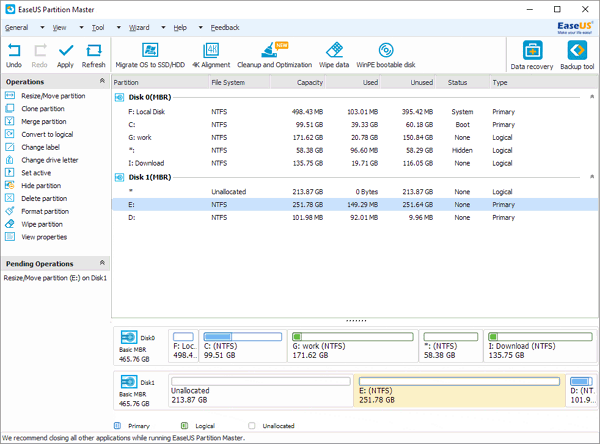Choose Change label operation
Screen dimensions: 600x444
[x=33, y=147]
